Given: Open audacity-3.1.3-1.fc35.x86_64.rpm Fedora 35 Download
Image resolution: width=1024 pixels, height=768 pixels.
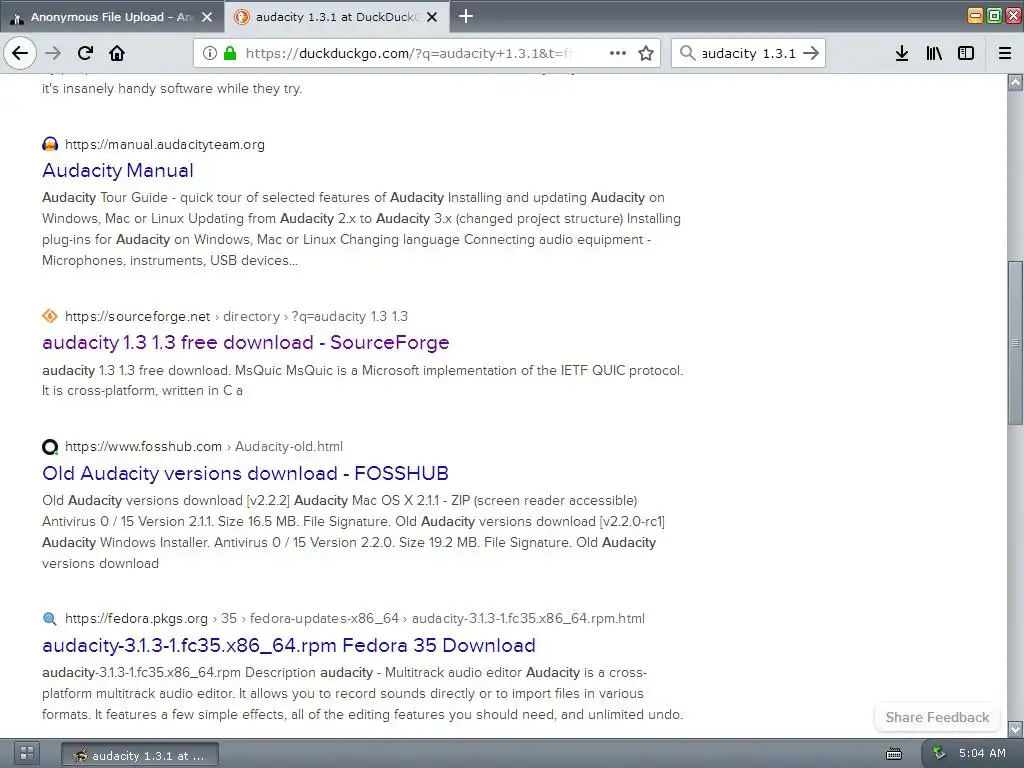Looking at the screenshot, I should point(289,645).
